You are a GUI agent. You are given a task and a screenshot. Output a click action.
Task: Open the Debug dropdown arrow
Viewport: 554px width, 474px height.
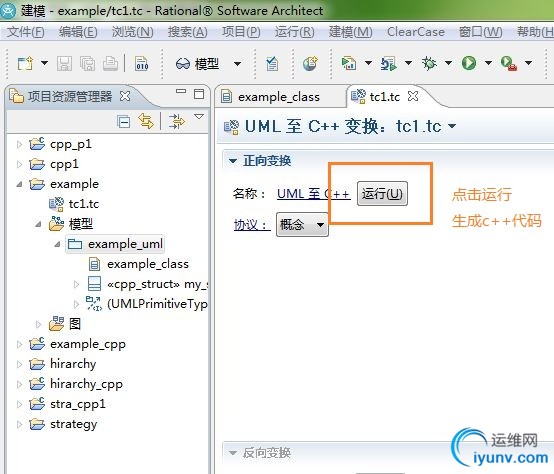click(x=448, y=63)
